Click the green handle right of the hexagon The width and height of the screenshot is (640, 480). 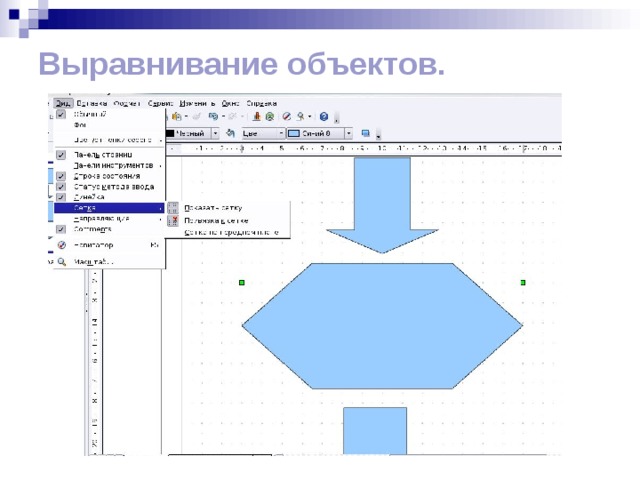(523, 282)
